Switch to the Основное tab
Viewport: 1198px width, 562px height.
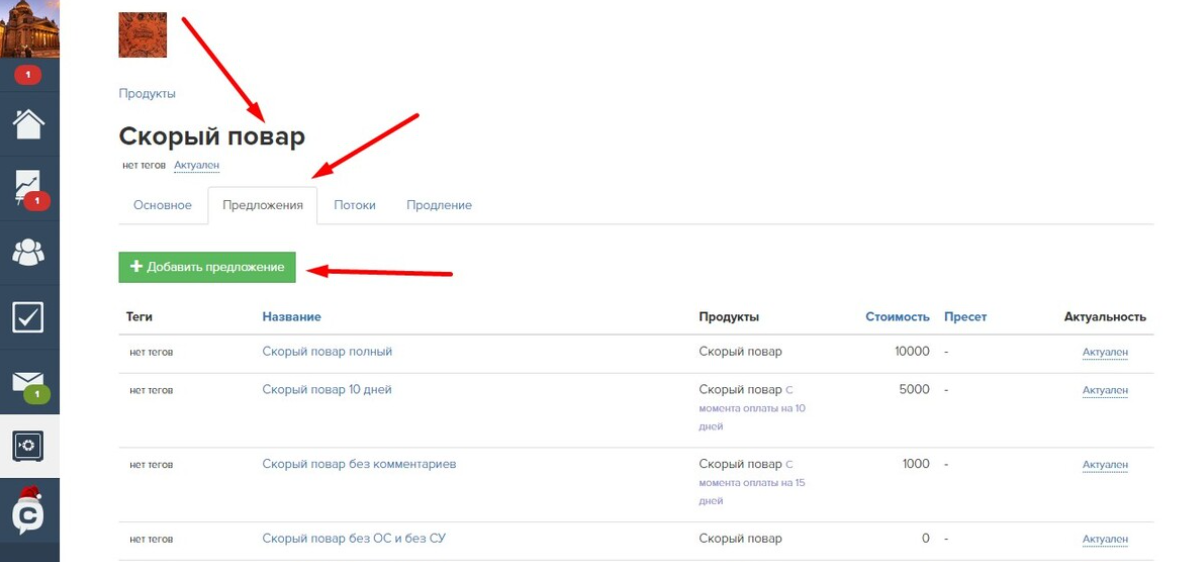pyautogui.click(x=163, y=205)
